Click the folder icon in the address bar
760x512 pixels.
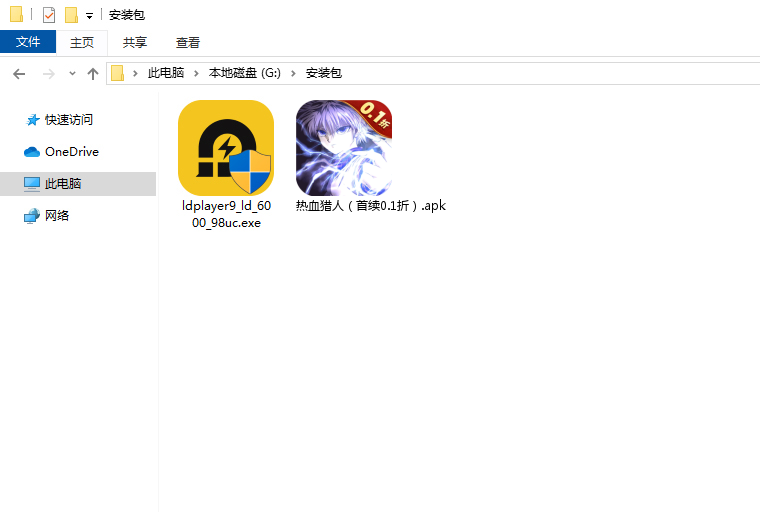pos(118,73)
